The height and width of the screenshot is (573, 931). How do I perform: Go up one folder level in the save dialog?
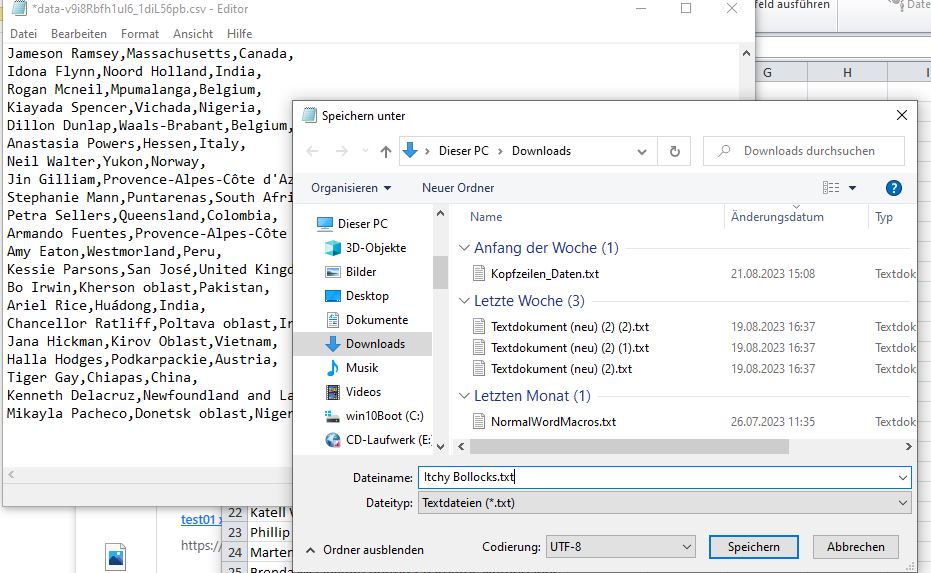pos(386,151)
